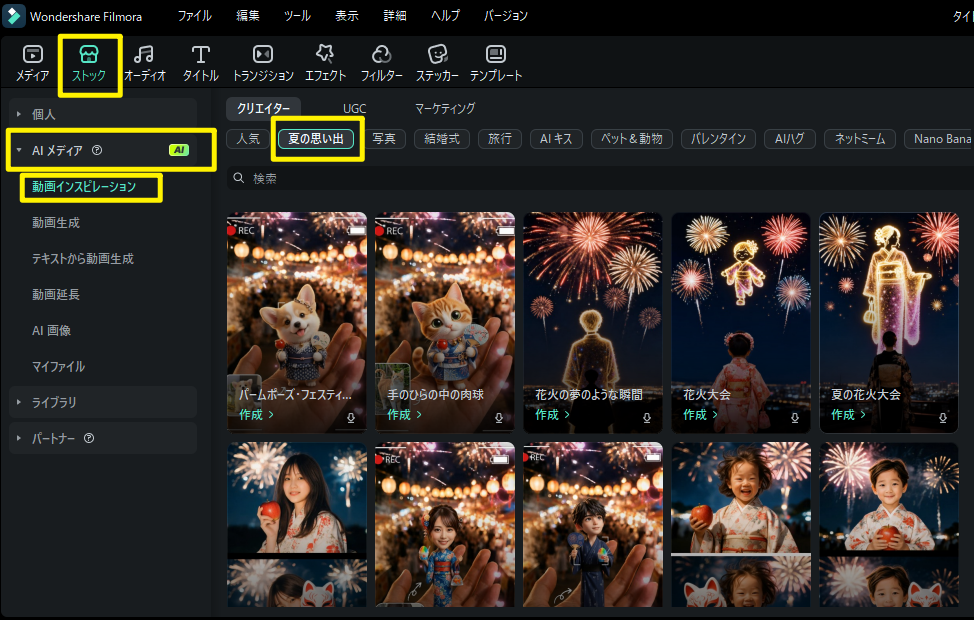Viewport: 974px width, 620px height.
Task: Download the 花火の夢のような瞬間 template
Action: coord(647,418)
